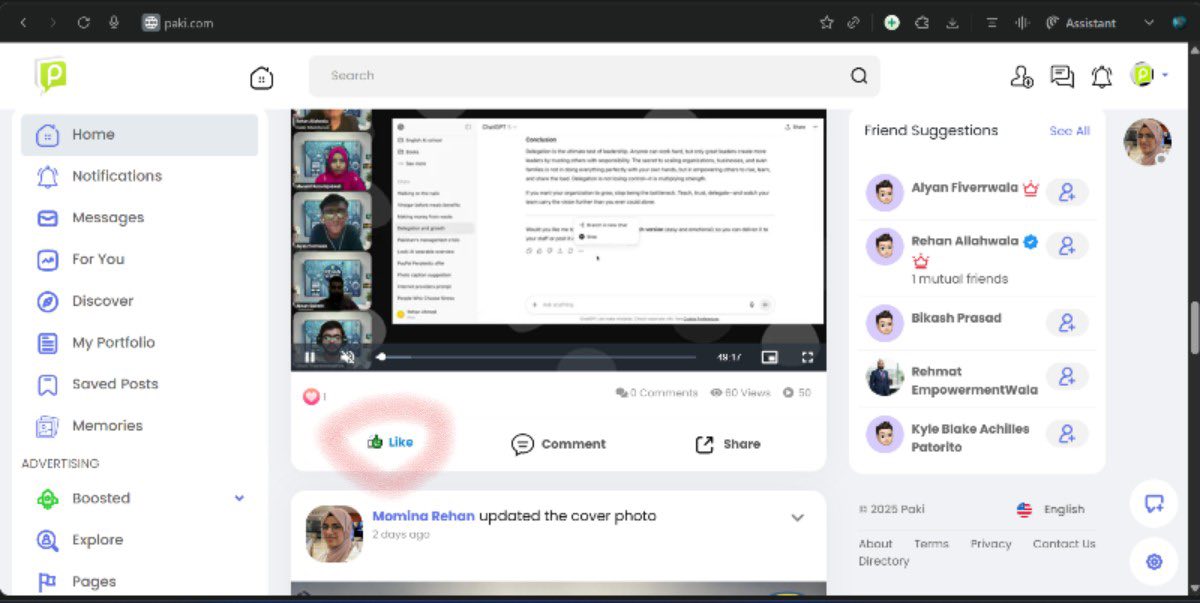Open options chevron on Momina Rehan post
The height and width of the screenshot is (603, 1200).
pyautogui.click(x=797, y=518)
